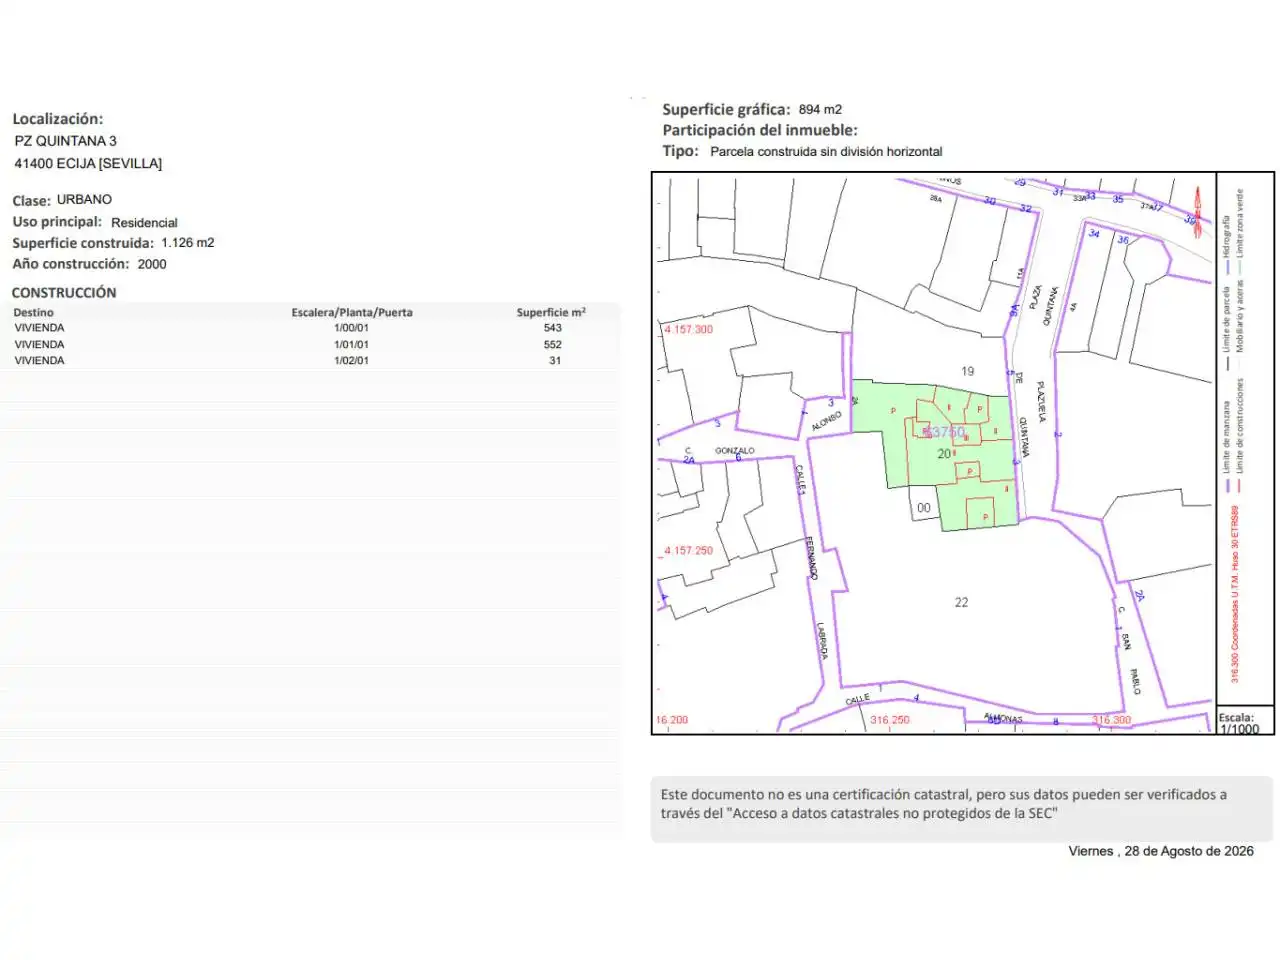Screen dimensions: 1280x960
Task: Click the non-certification disclaimer note
Action: (962, 809)
